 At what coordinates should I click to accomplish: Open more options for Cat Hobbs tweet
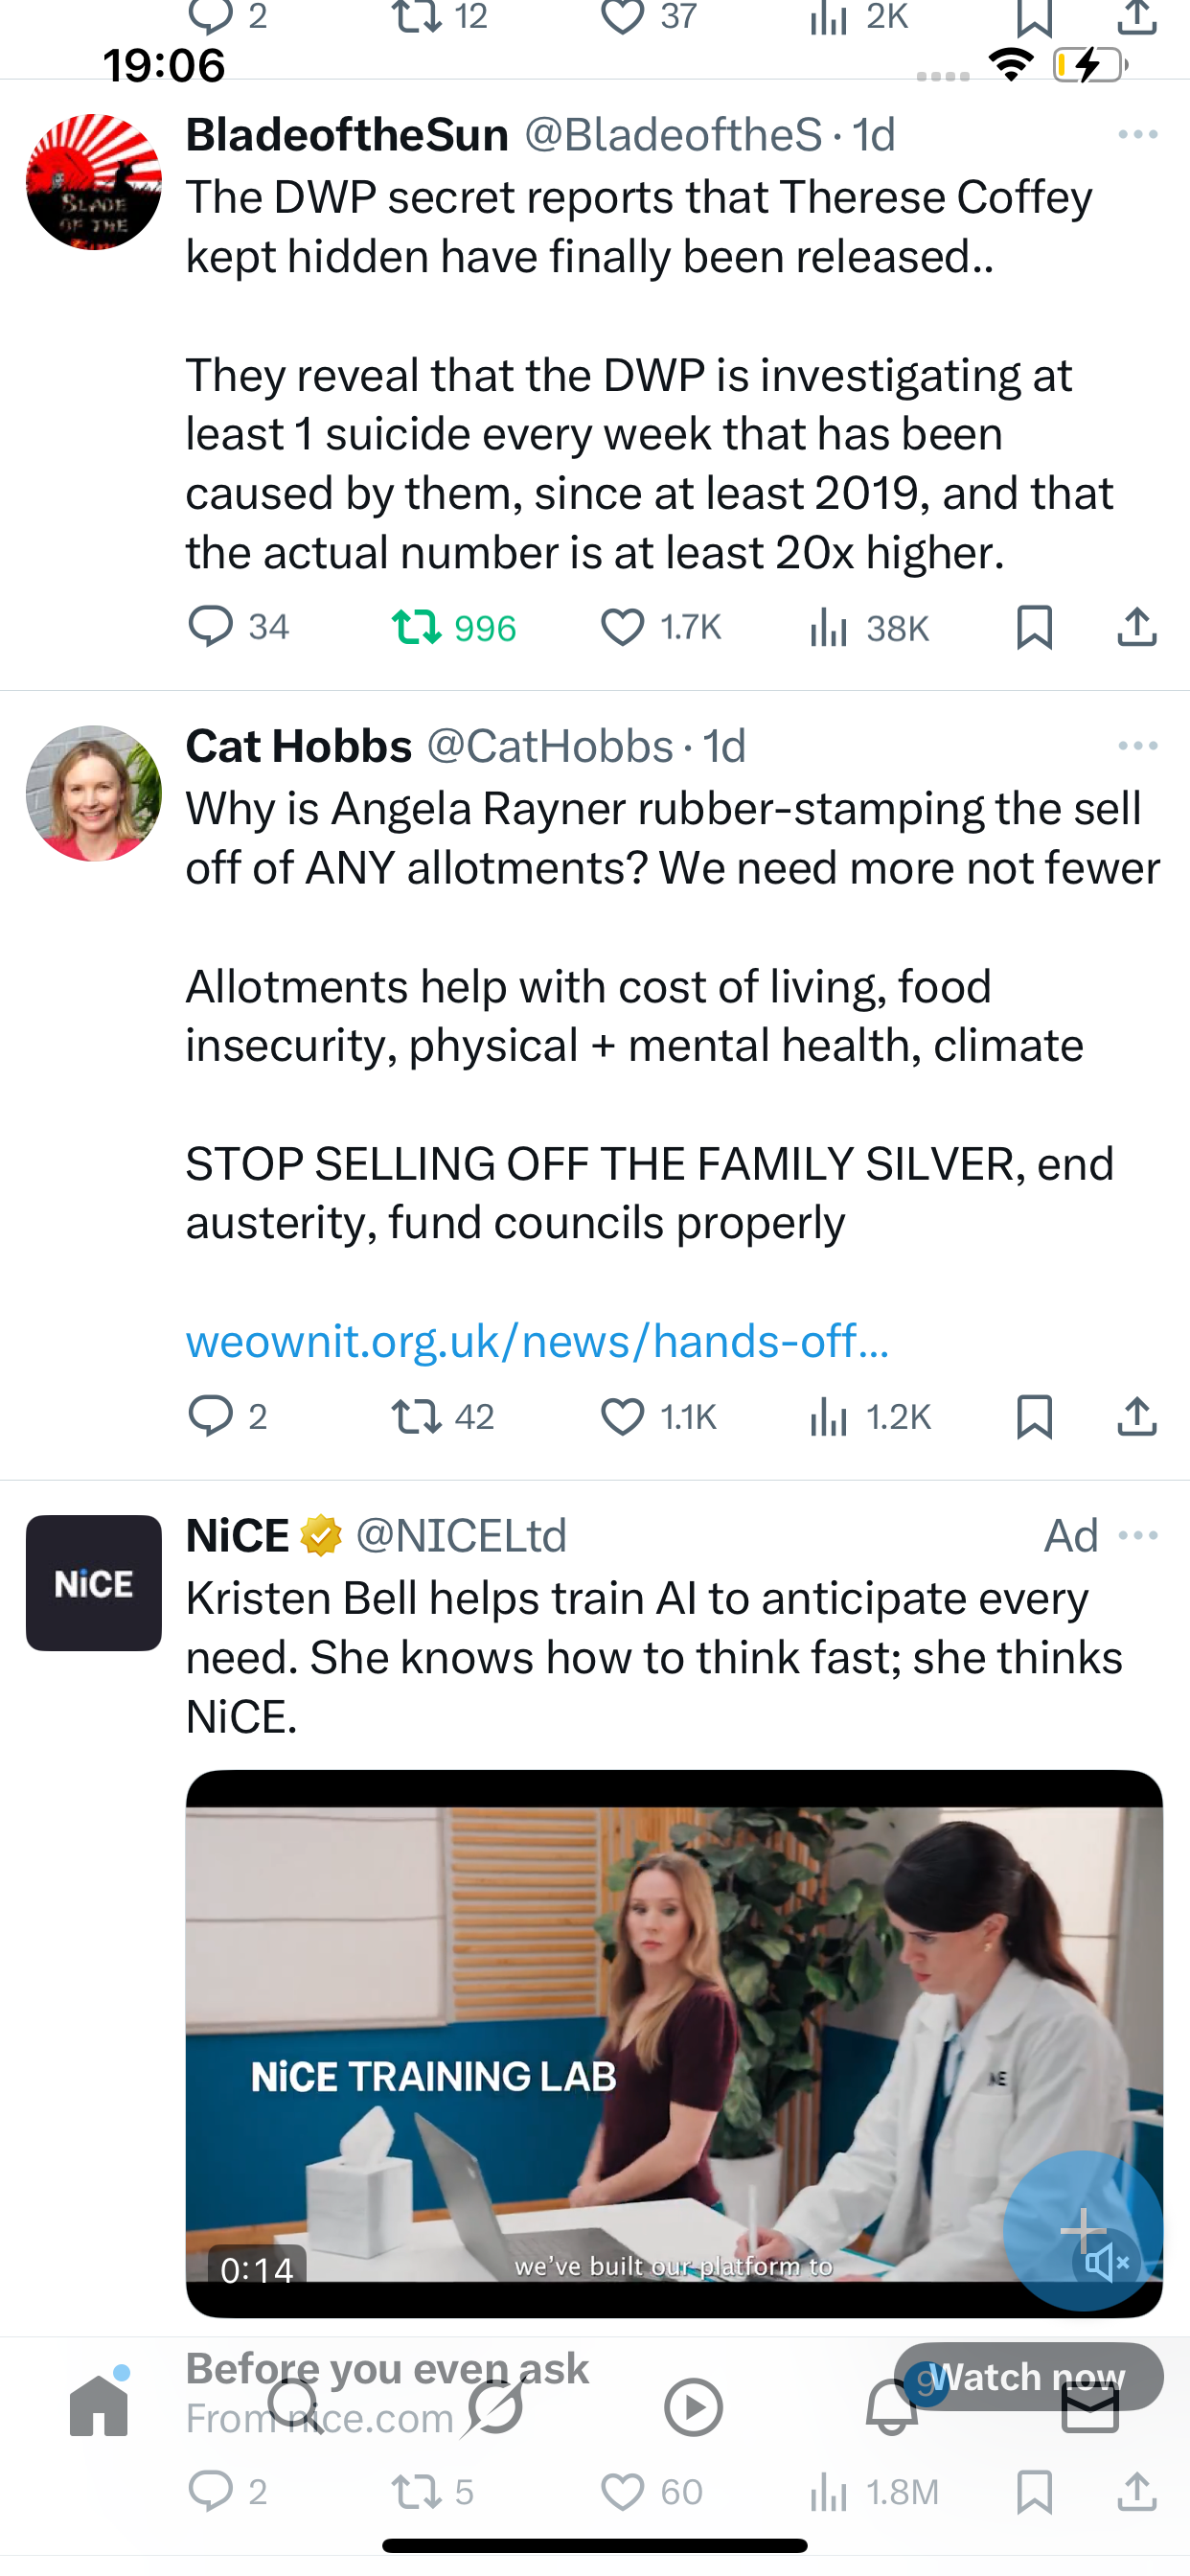click(1138, 746)
